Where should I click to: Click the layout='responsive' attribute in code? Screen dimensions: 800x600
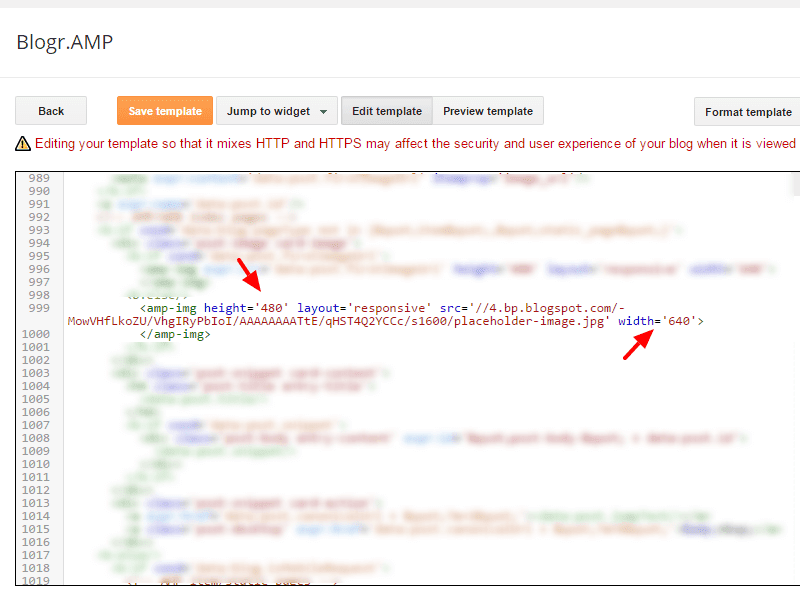coord(364,308)
